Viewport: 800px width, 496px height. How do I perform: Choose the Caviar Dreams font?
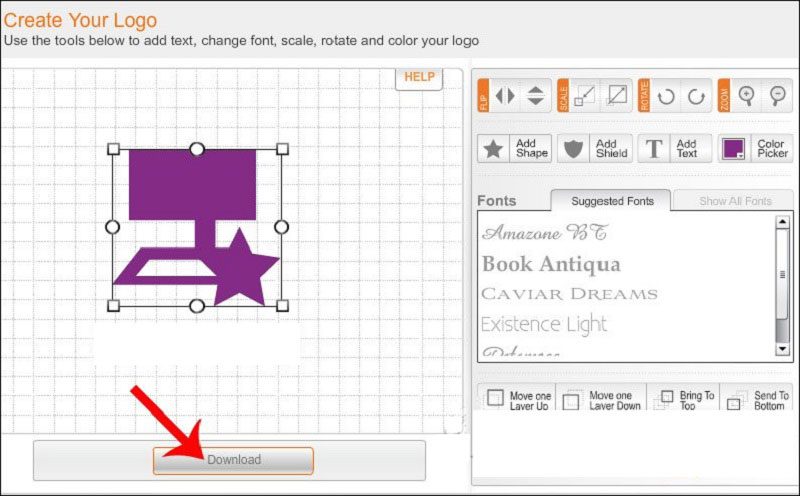click(x=569, y=294)
